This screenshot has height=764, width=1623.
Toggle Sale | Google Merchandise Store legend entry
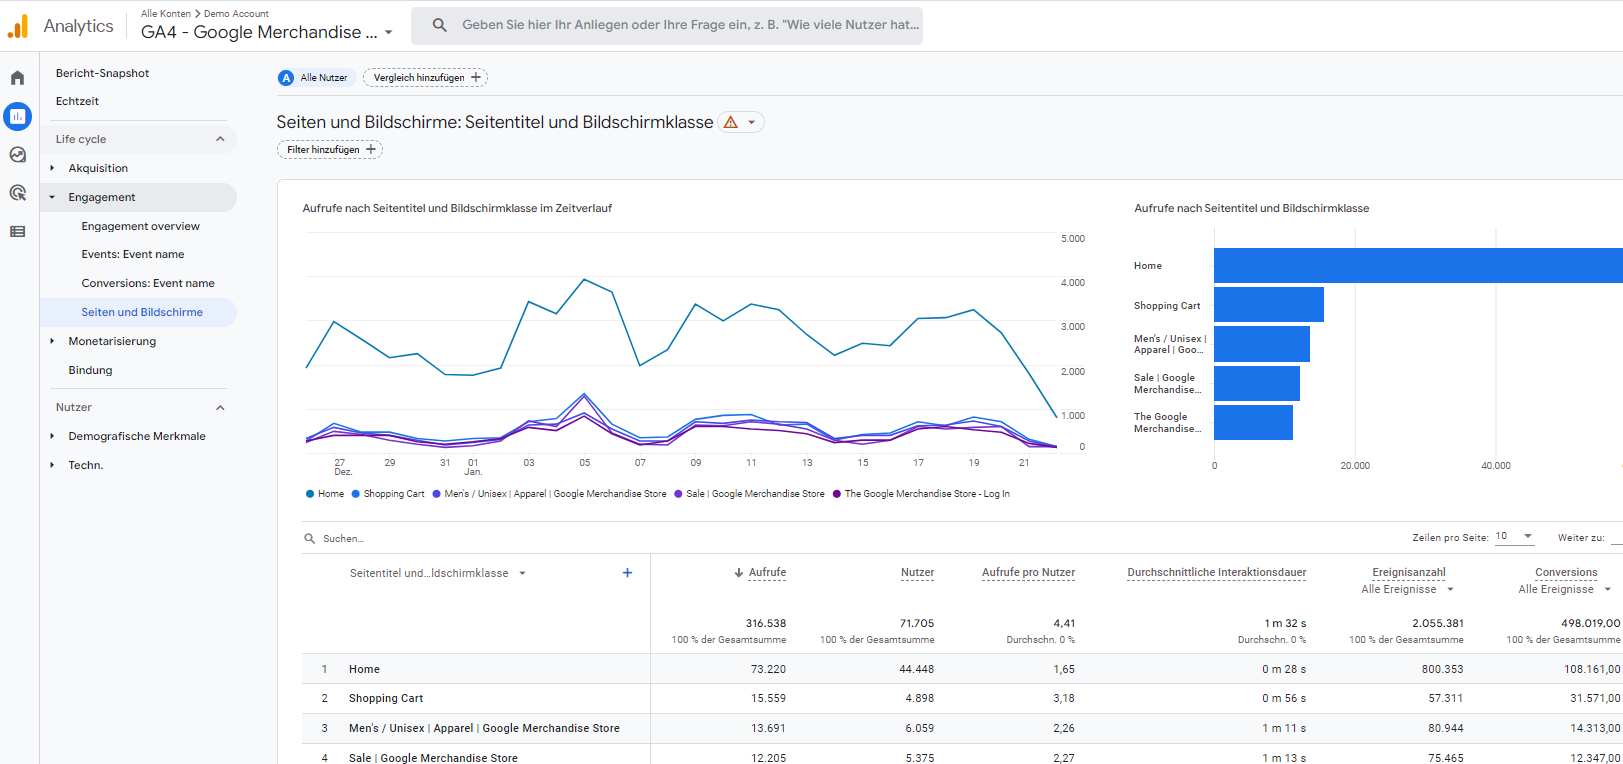750,494
